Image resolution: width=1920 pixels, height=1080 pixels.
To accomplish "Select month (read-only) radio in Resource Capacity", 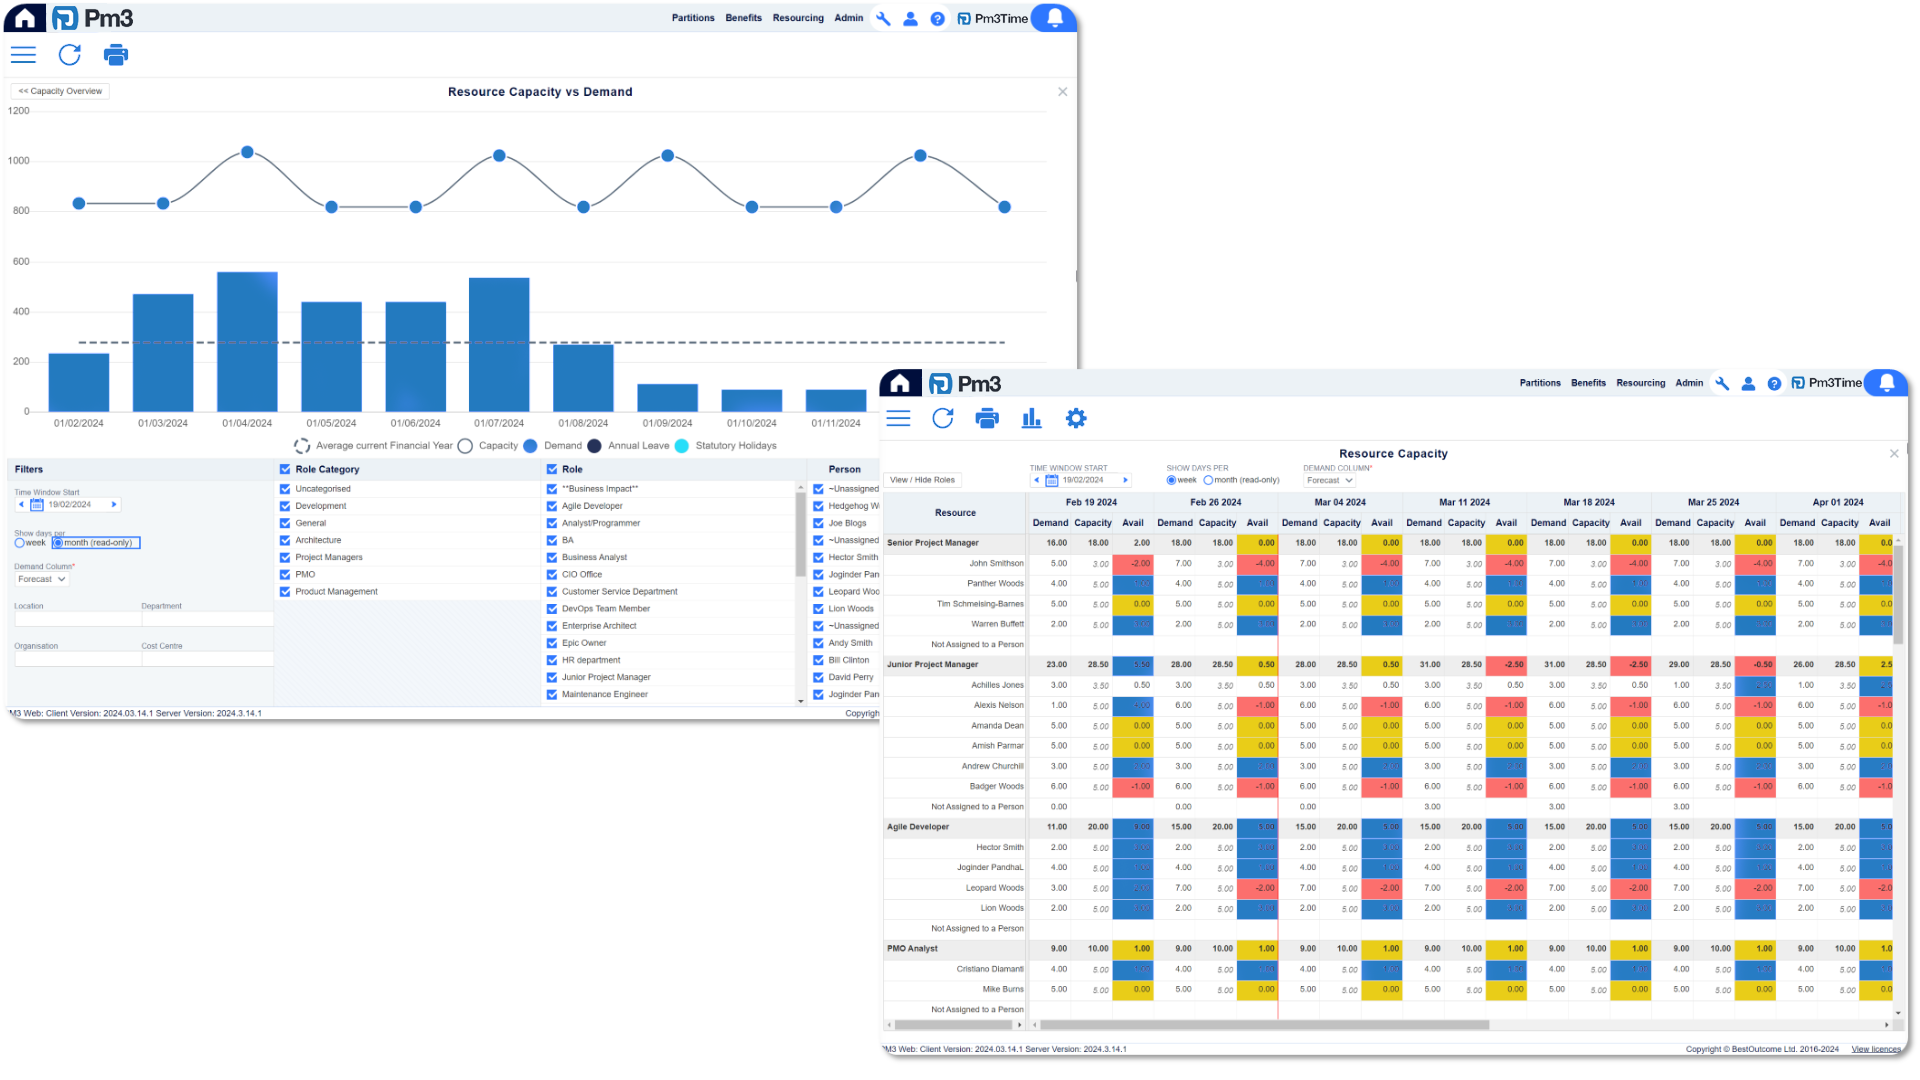I will click(1208, 480).
